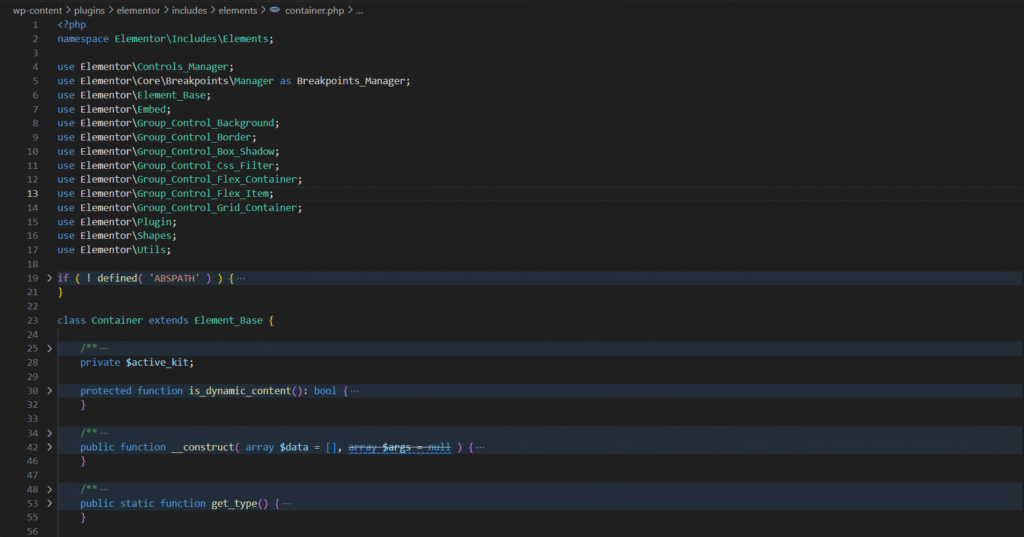The width and height of the screenshot is (1024, 537).
Task: Open the wp-content breadcrumb folder
Action: (x=37, y=9)
